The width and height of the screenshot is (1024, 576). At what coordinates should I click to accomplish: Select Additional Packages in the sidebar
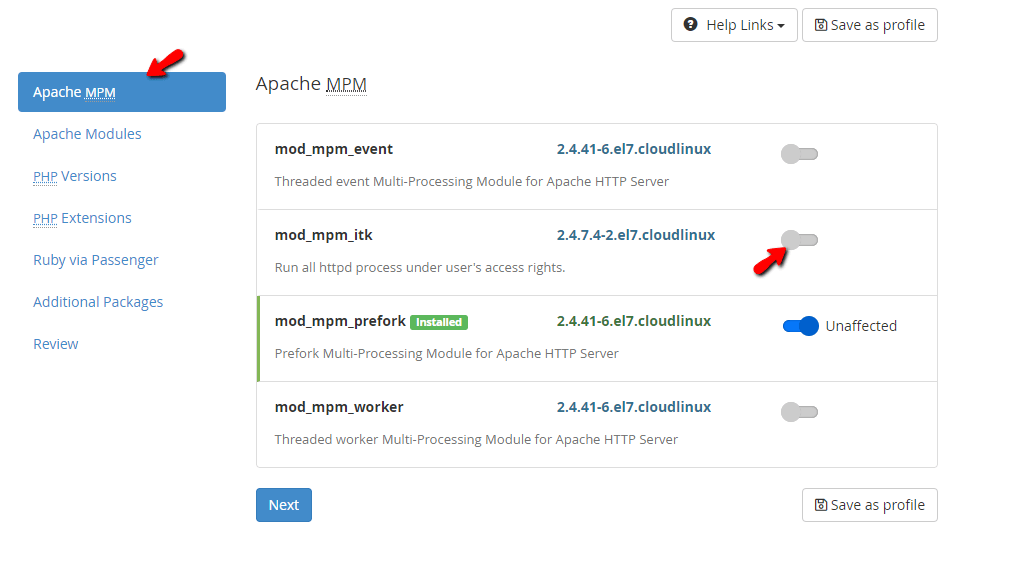[x=98, y=301]
